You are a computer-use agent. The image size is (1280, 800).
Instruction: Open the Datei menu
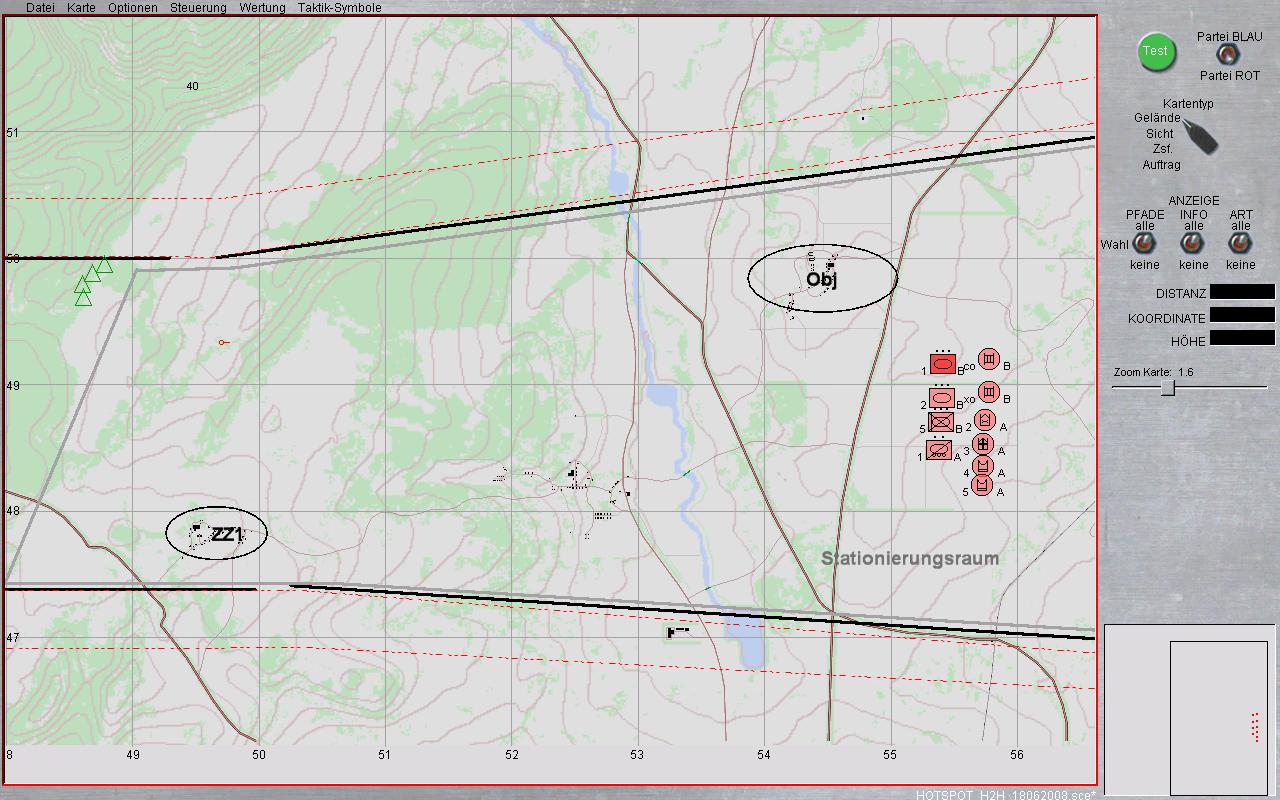pyautogui.click(x=40, y=8)
